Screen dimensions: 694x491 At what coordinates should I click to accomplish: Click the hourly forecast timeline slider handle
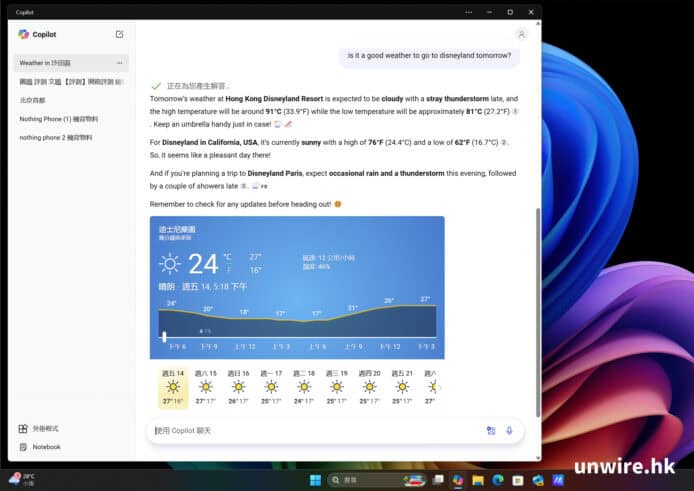[x=165, y=337]
